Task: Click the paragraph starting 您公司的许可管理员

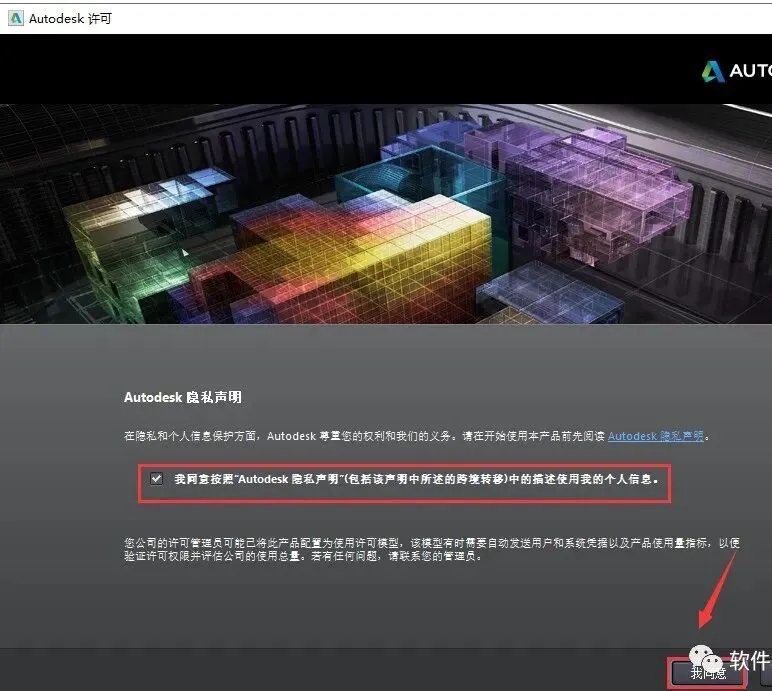Action: (x=432, y=549)
